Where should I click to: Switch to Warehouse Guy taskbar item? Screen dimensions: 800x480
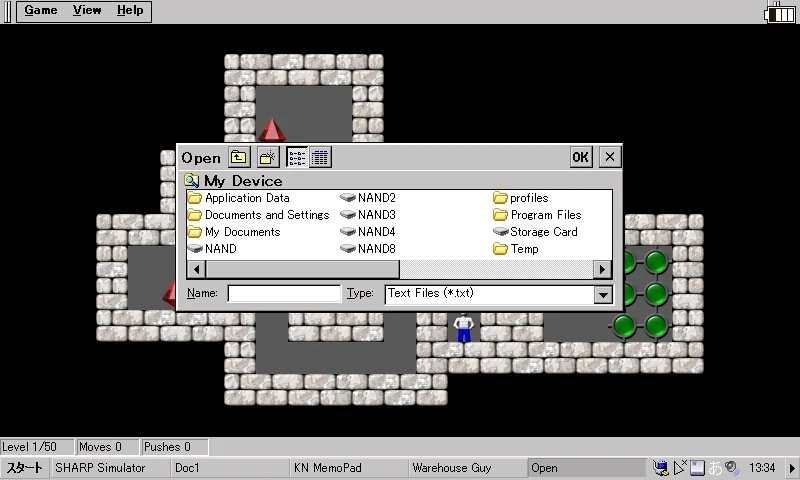(468, 468)
